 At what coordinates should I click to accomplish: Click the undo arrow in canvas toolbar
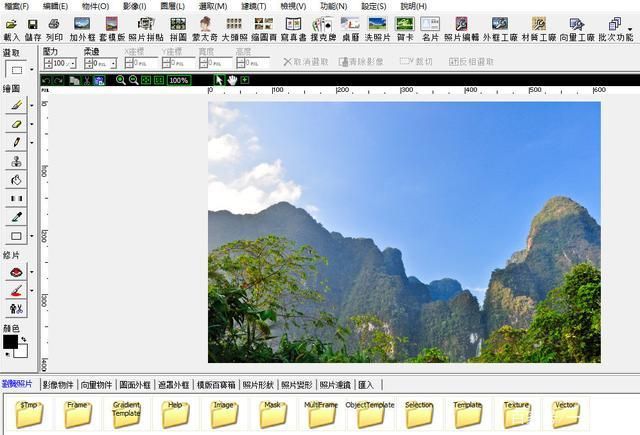(x=46, y=80)
